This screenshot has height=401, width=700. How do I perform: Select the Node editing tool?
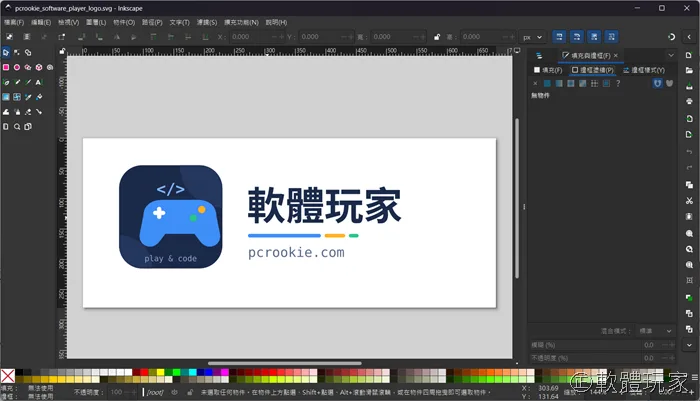tap(17, 53)
